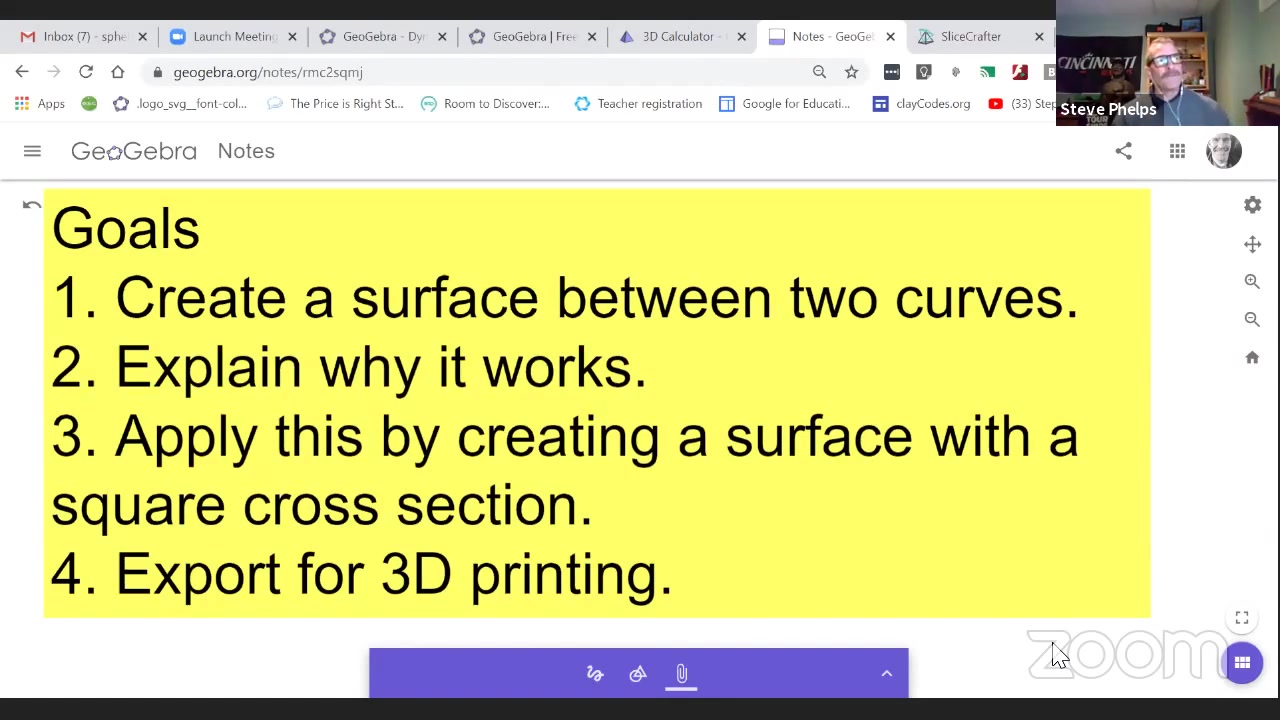Attach media with the paperclip tool
The height and width of the screenshot is (720, 1280).
click(x=681, y=673)
